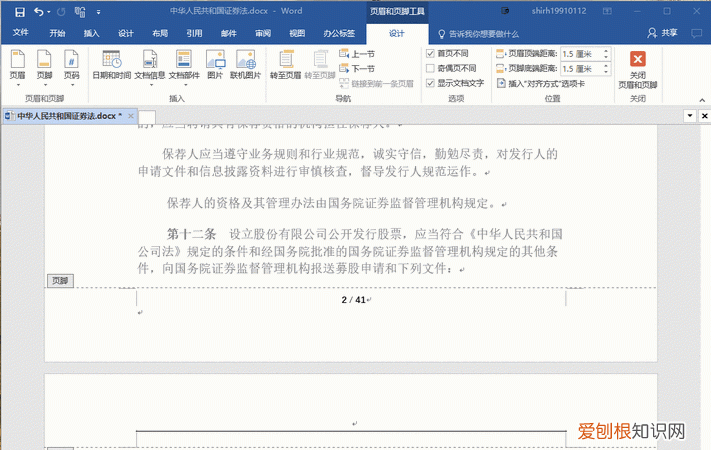711x450 pixels.
Task: Insert a 联机图片 online picture
Action: 245,65
